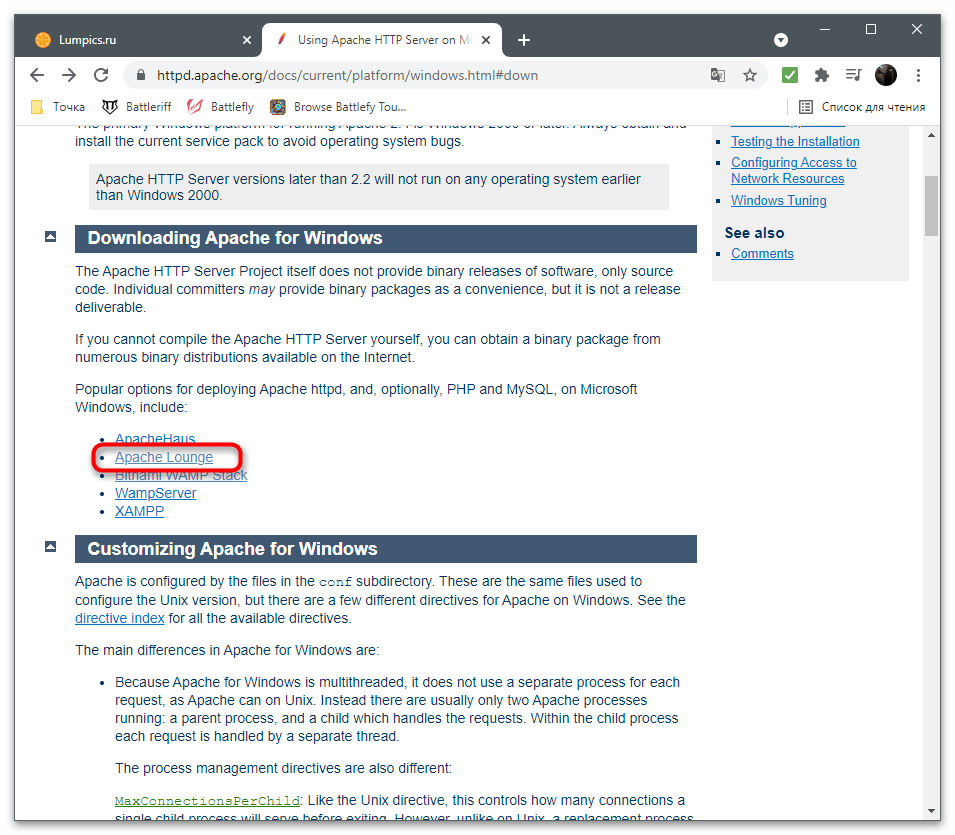Minimize the Chrome window
Screen dimensions: 955x835
coord(825,29)
